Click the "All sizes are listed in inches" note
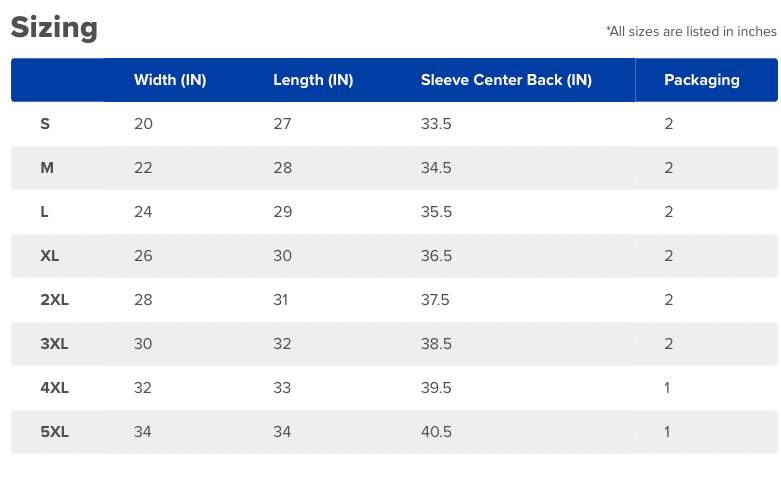Screen dimensions: 781x483 point(691,32)
